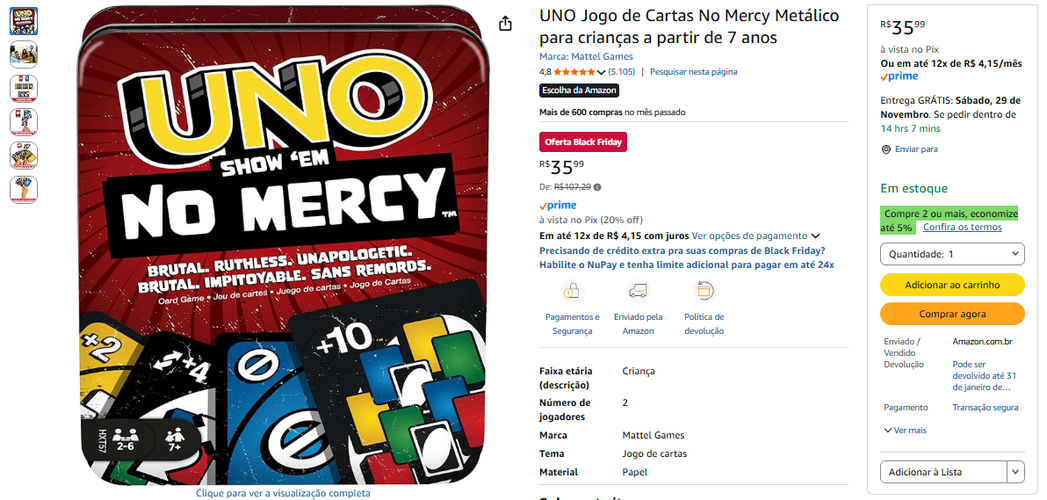Add item with Adicionar ao carrinho button

point(952,284)
